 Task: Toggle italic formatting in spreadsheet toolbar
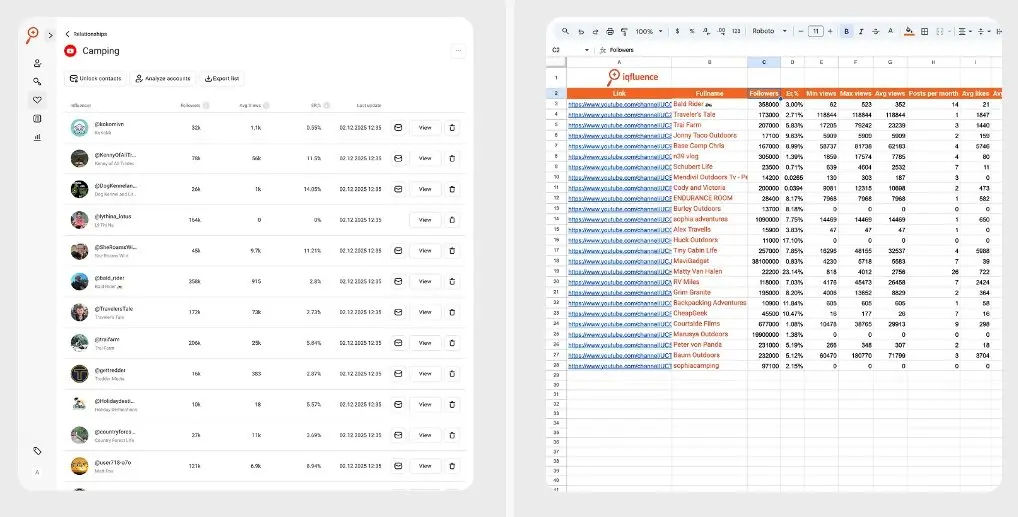click(x=861, y=31)
